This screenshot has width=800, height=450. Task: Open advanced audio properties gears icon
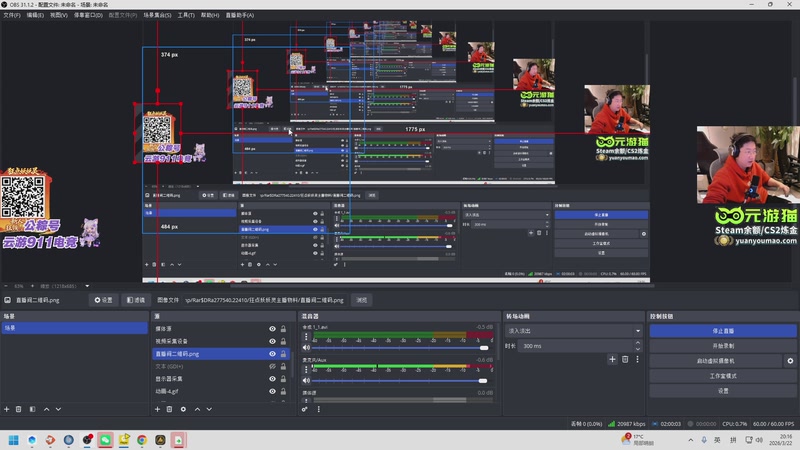(305, 409)
